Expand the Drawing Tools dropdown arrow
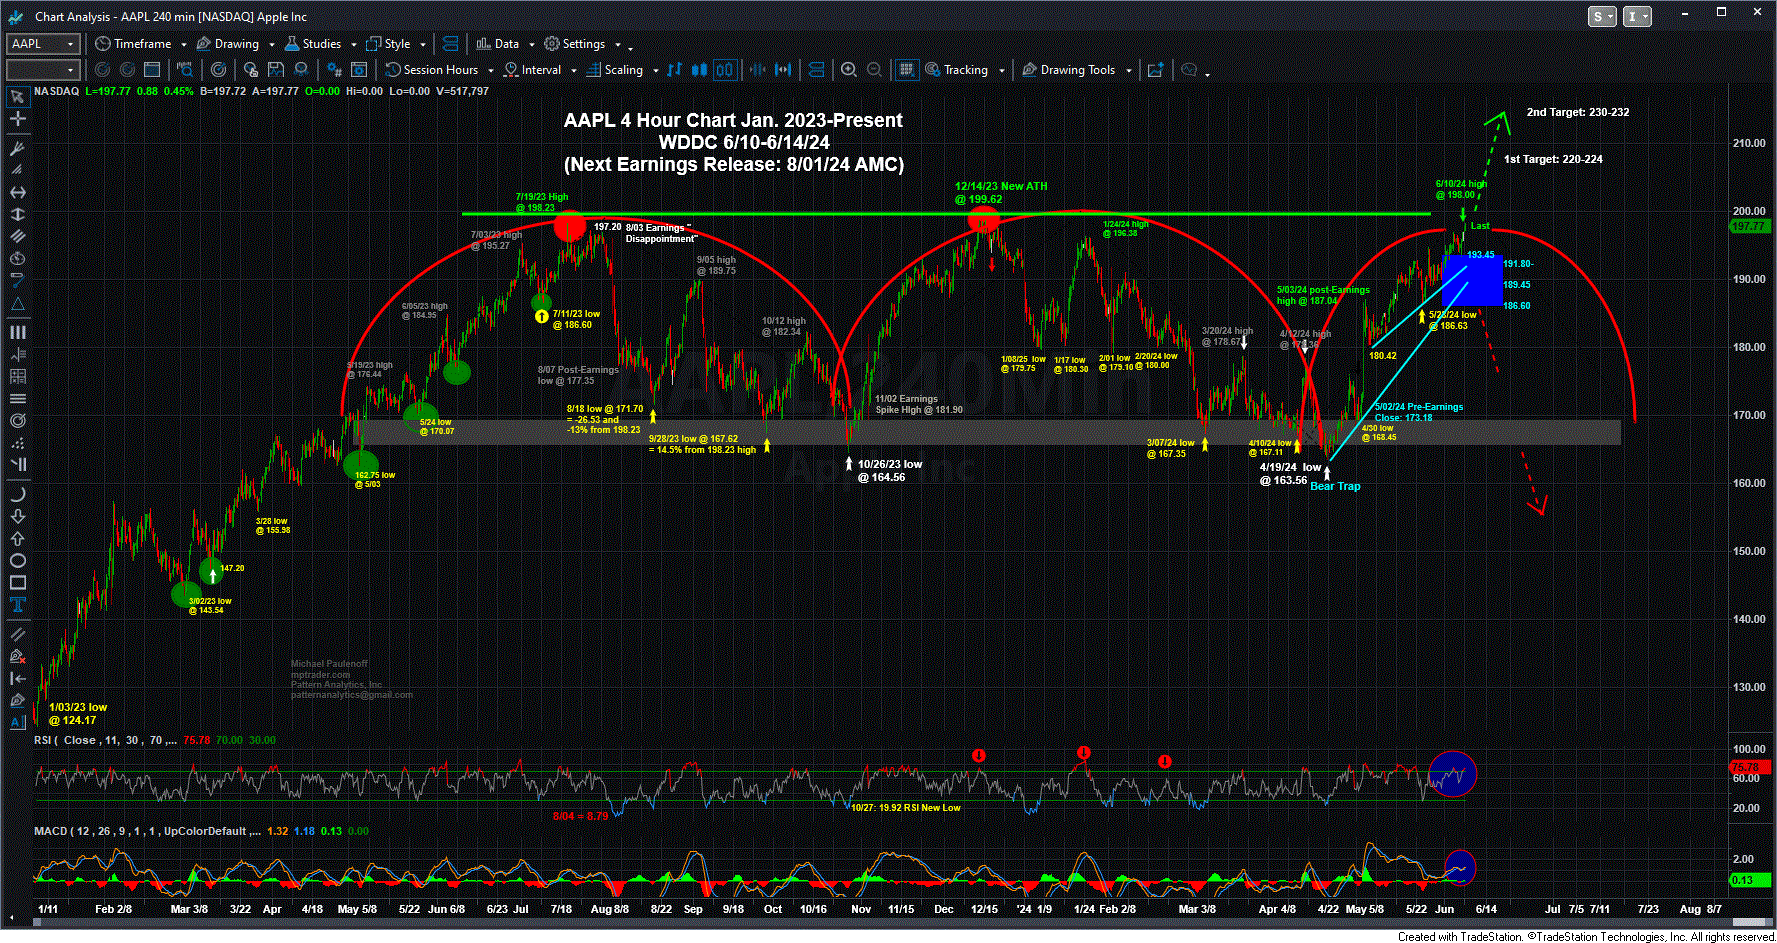 coord(1128,70)
